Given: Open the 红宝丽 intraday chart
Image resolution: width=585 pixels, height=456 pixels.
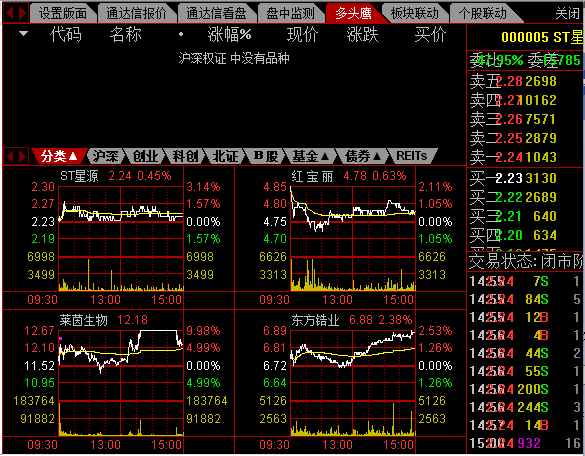Looking at the screenshot, I should point(353,239).
